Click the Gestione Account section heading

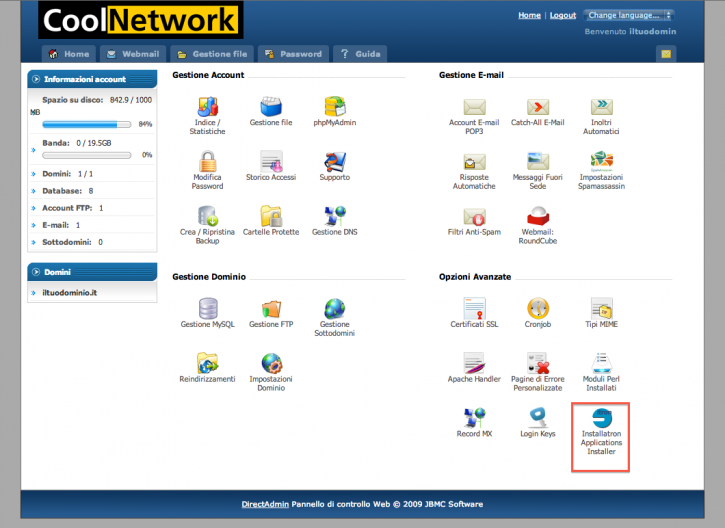(208, 75)
